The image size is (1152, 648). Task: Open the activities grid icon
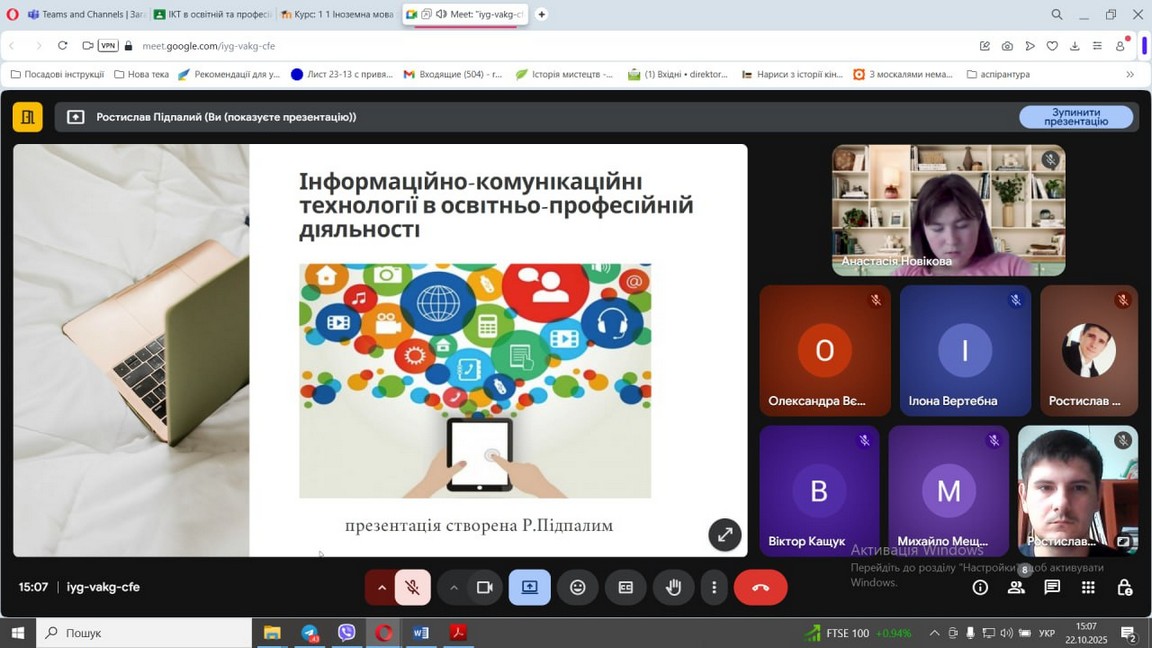click(1088, 588)
